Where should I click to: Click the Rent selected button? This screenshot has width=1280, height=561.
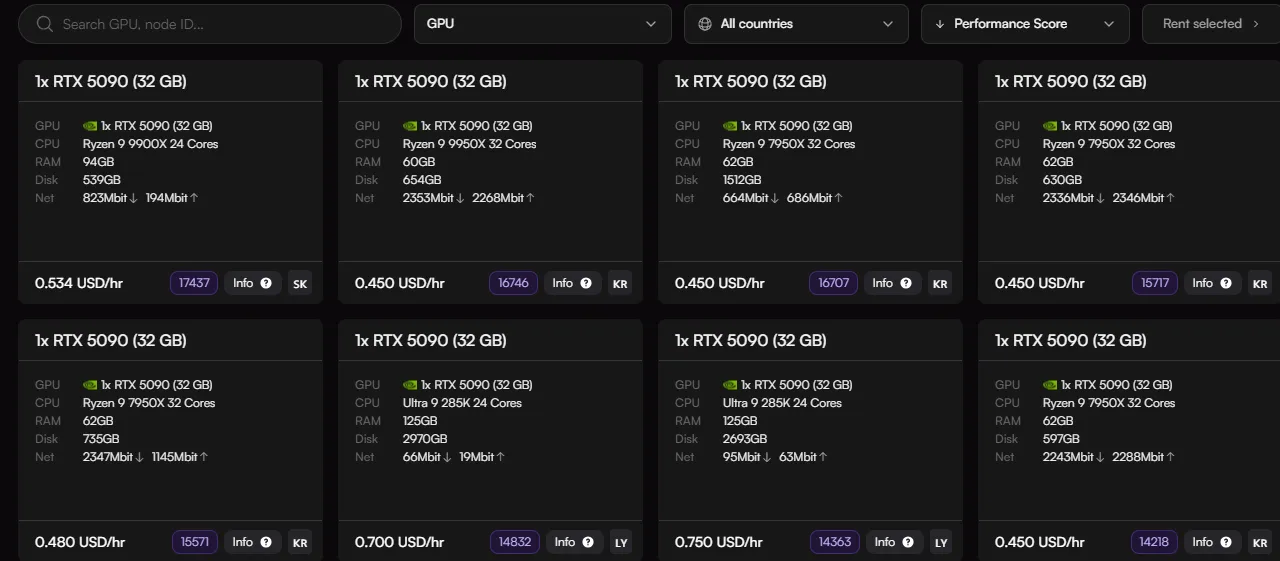click(1211, 24)
